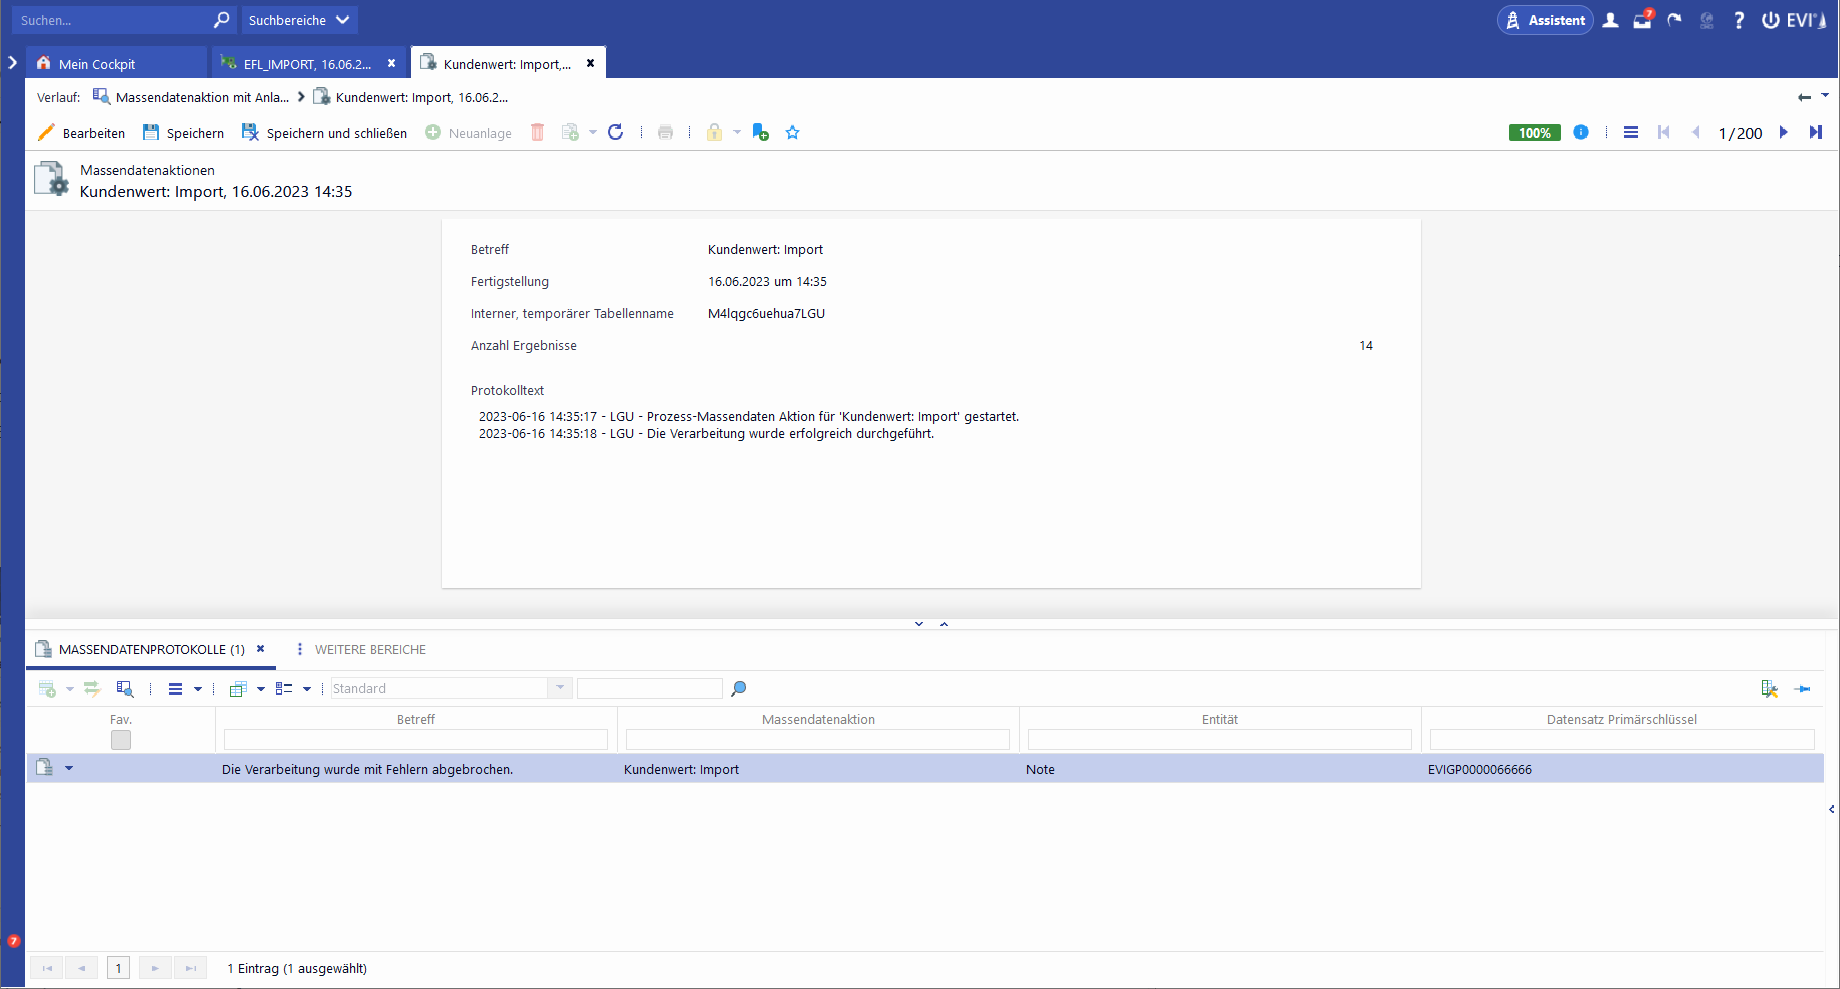Click Speichern und schließen button

pos(325,133)
